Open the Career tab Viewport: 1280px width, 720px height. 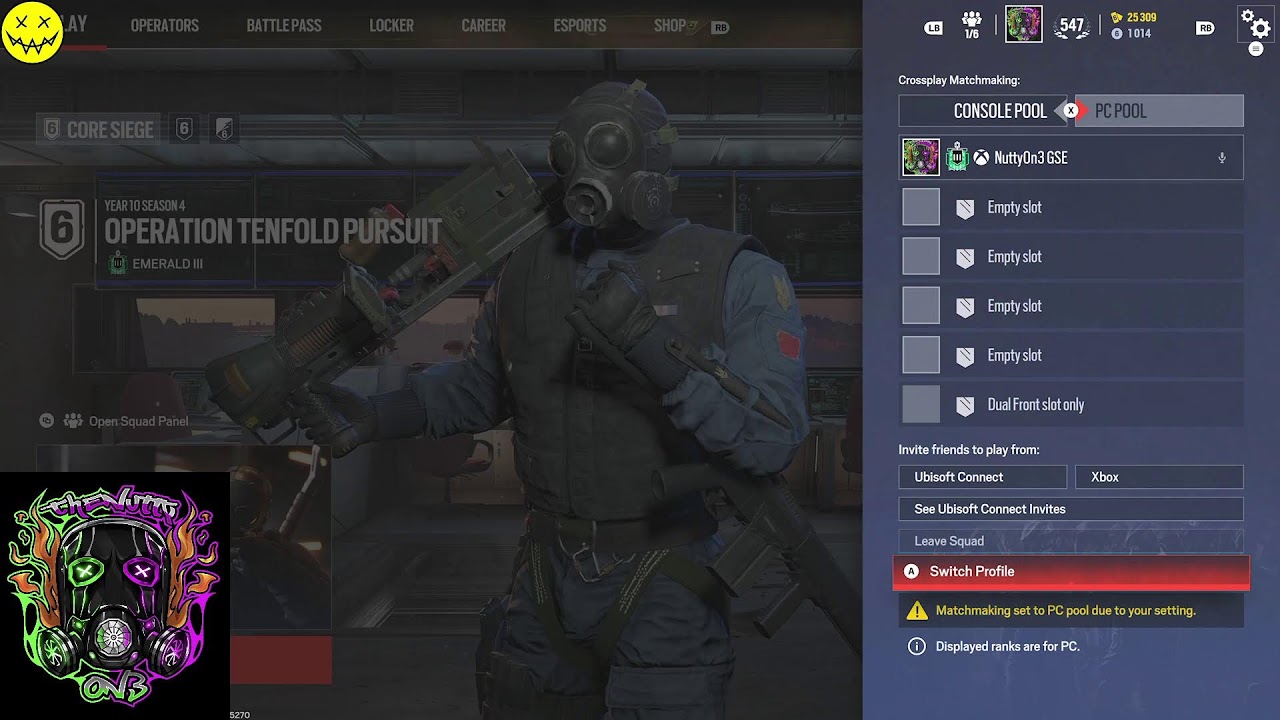[484, 26]
